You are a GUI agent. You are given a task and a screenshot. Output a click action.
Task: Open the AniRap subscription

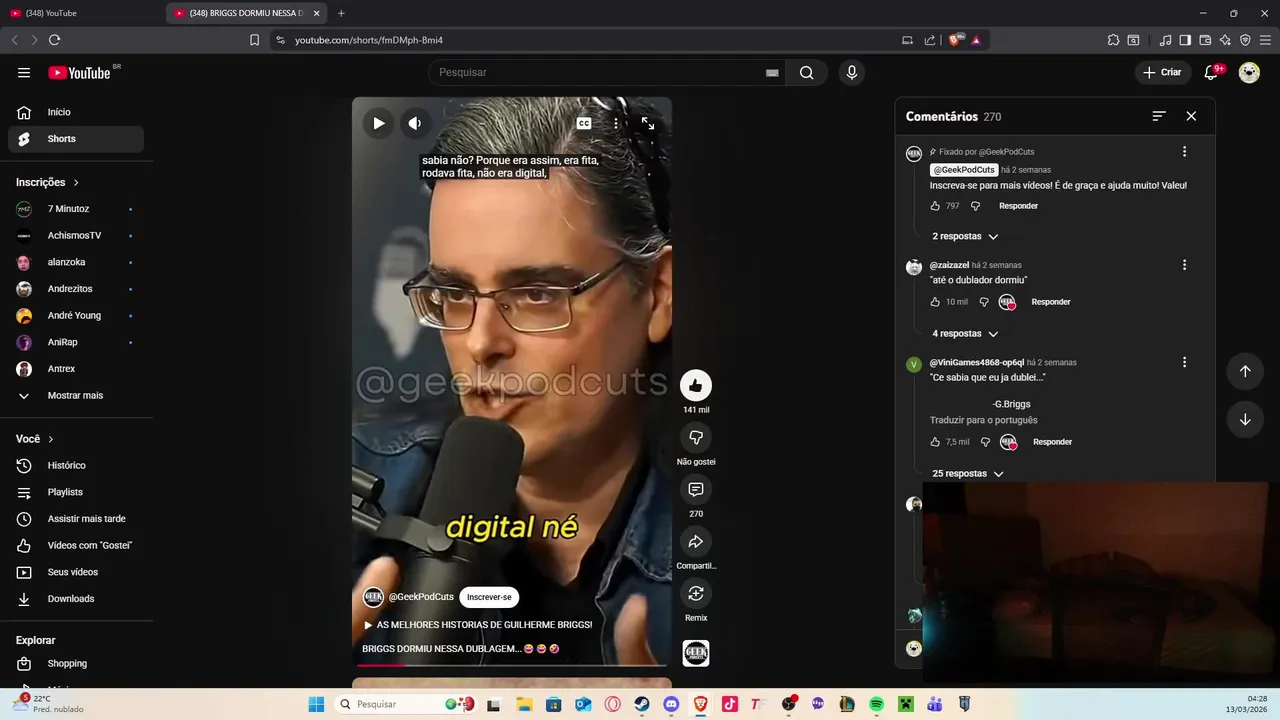(76, 342)
